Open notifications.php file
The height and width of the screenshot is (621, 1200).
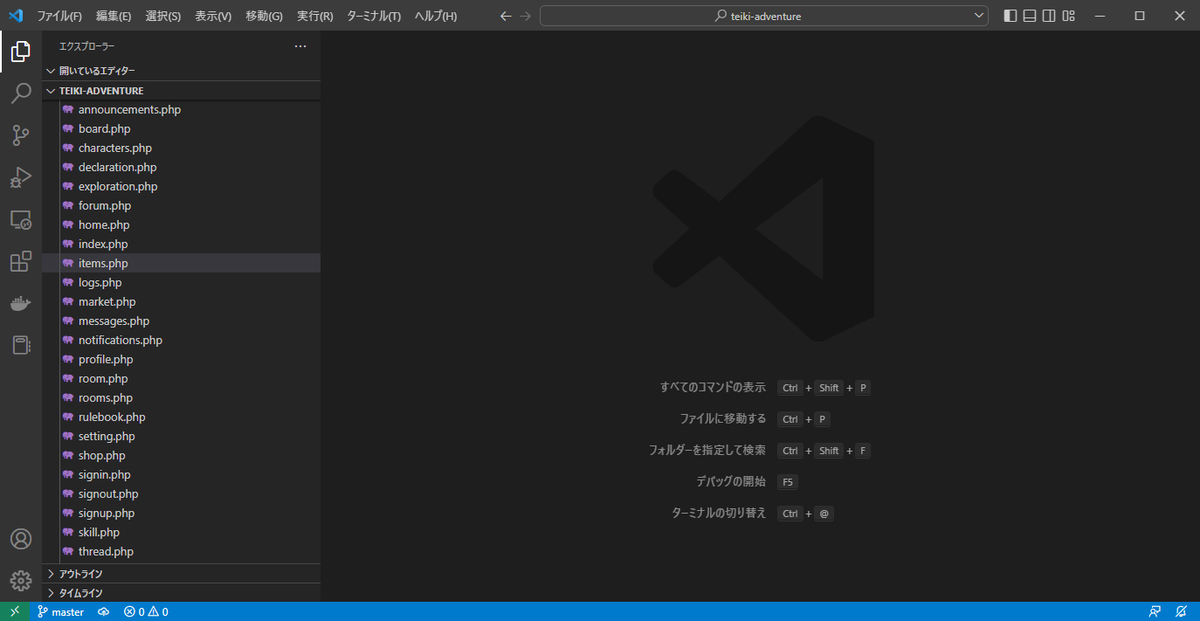tap(181, 340)
